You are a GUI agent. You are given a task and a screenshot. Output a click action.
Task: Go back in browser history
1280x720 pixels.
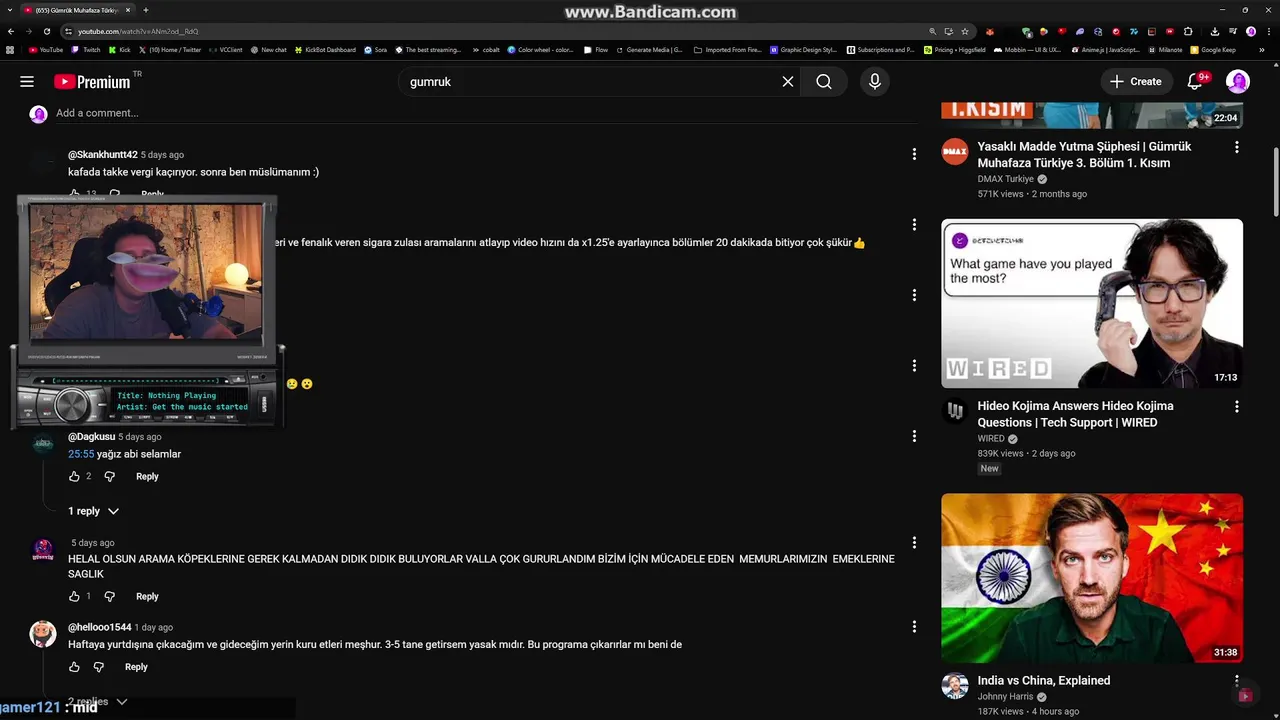click(x=10, y=31)
